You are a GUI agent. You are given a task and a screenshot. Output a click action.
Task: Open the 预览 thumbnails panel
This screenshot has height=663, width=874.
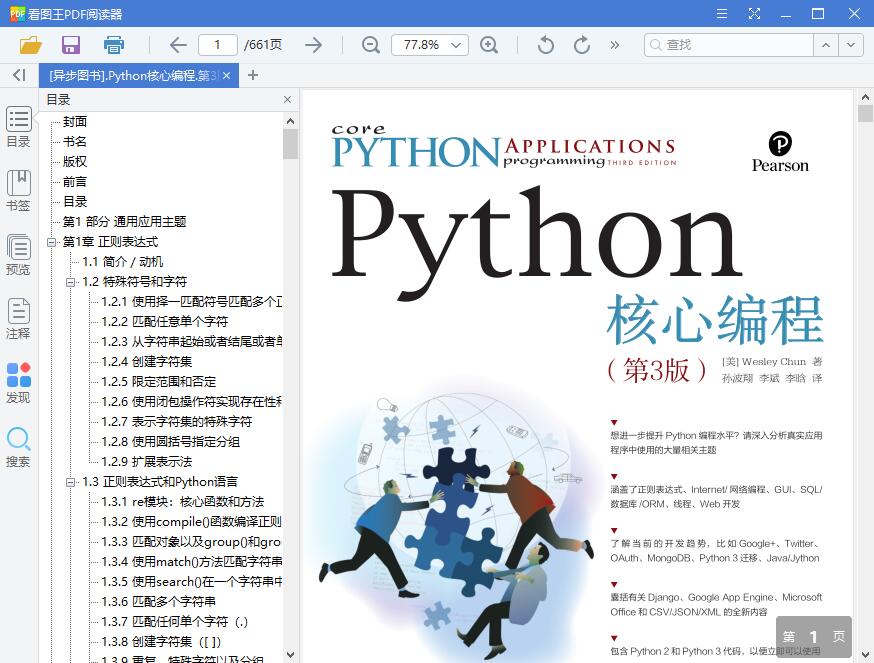coord(18,255)
